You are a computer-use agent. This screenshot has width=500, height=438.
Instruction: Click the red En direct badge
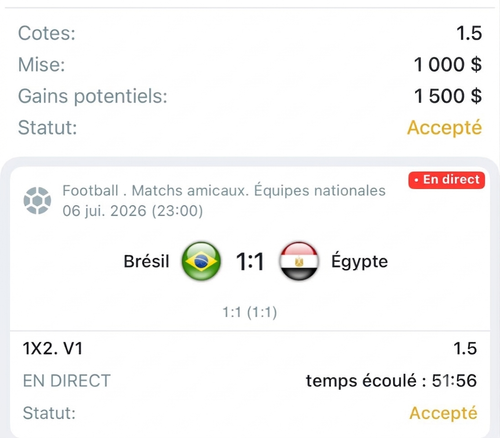pos(447,180)
